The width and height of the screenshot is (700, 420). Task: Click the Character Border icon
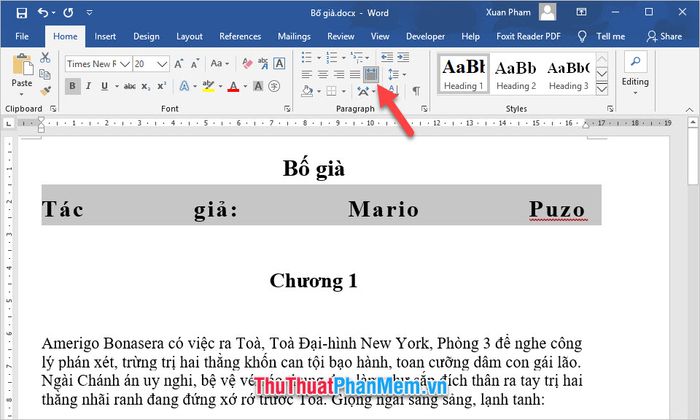[279, 63]
